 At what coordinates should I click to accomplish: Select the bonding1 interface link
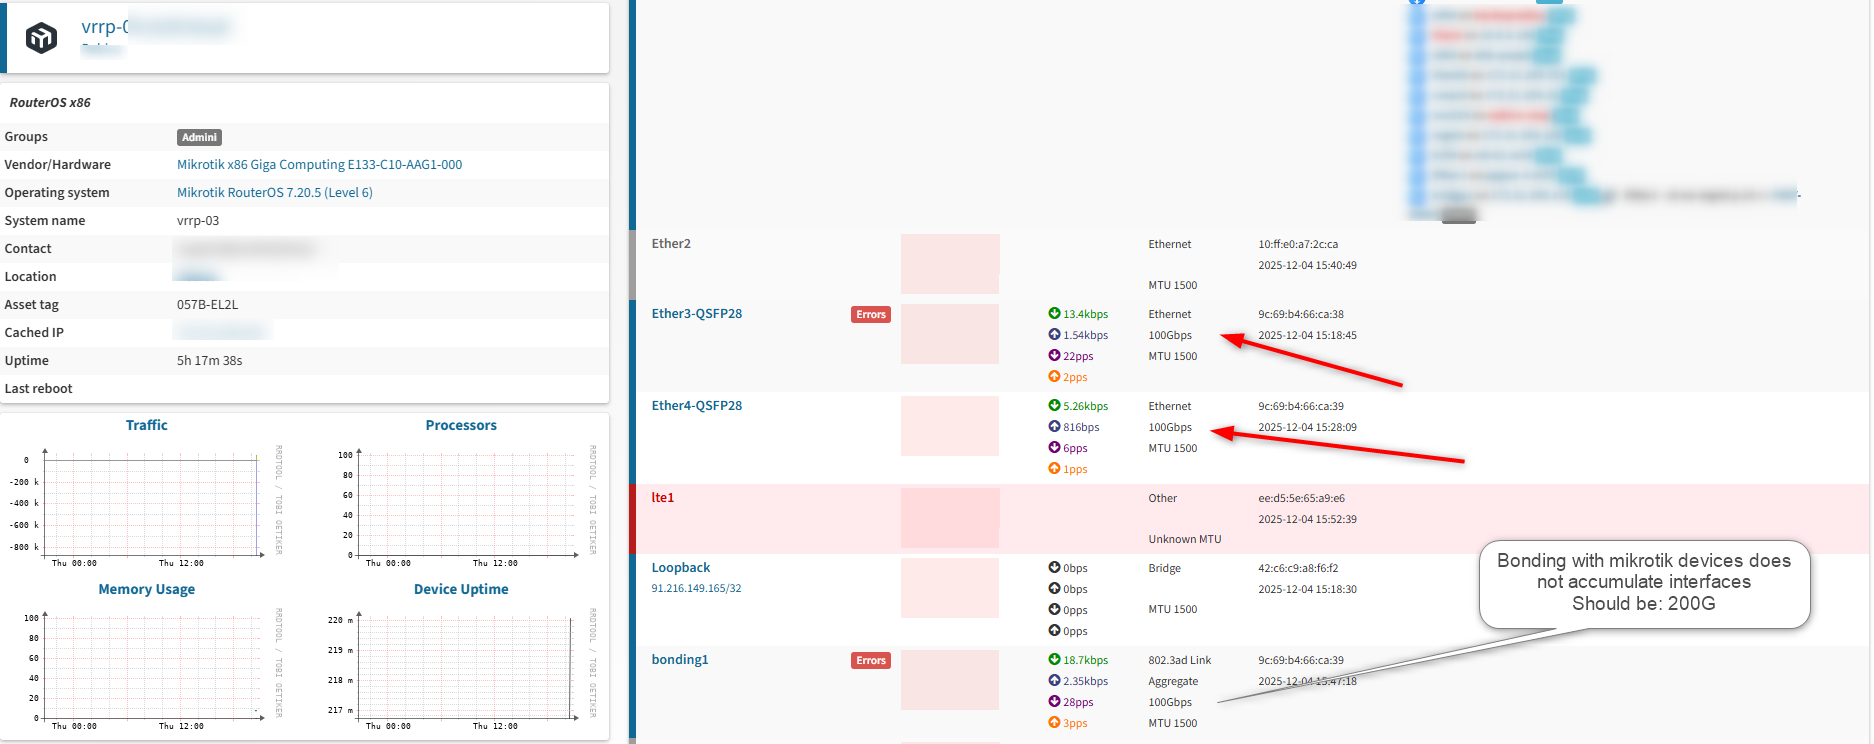click(x=679, y=660)
